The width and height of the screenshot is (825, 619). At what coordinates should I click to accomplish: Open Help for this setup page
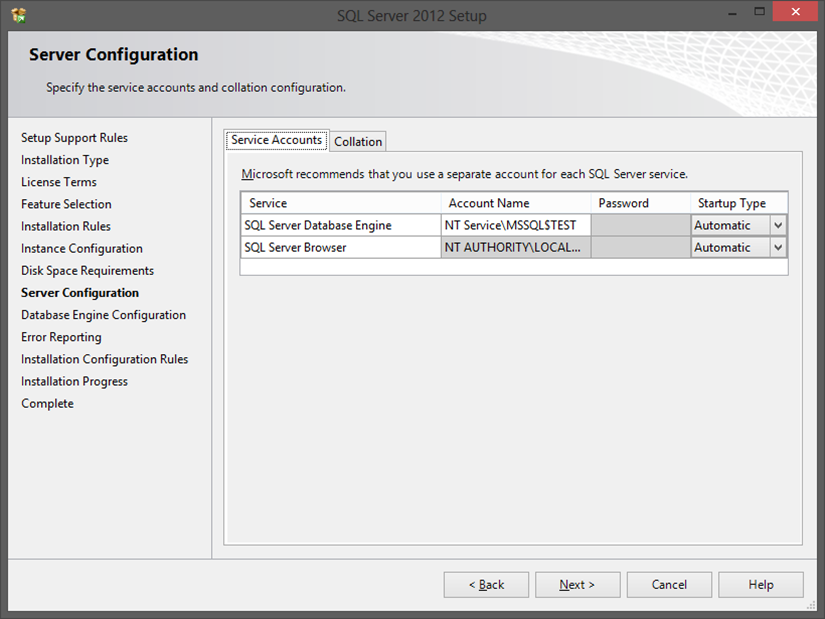pyautogui.click(x=760, y=585)
